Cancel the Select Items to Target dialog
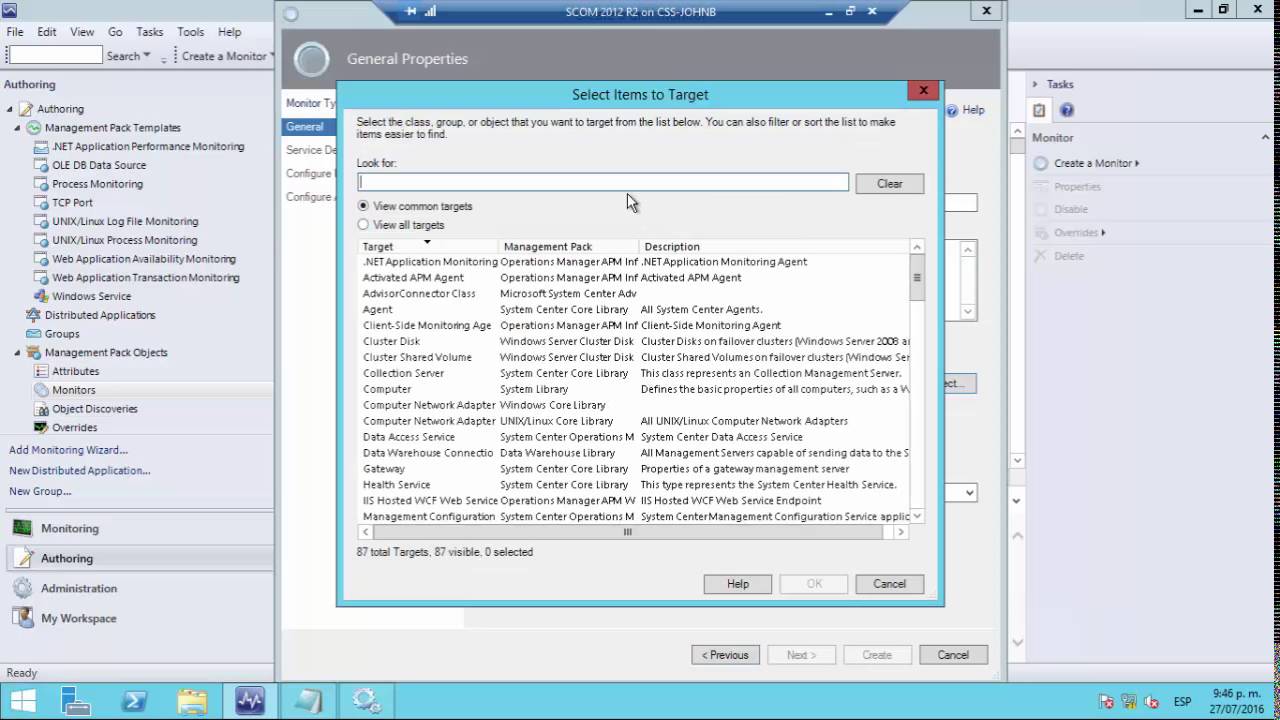This screenshot has height=720, width=1280. coord(889,584)
